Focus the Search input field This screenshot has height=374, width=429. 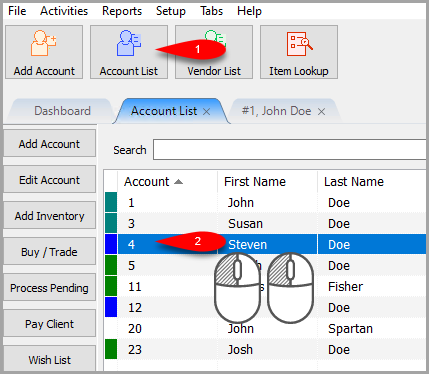coord(289,150)
